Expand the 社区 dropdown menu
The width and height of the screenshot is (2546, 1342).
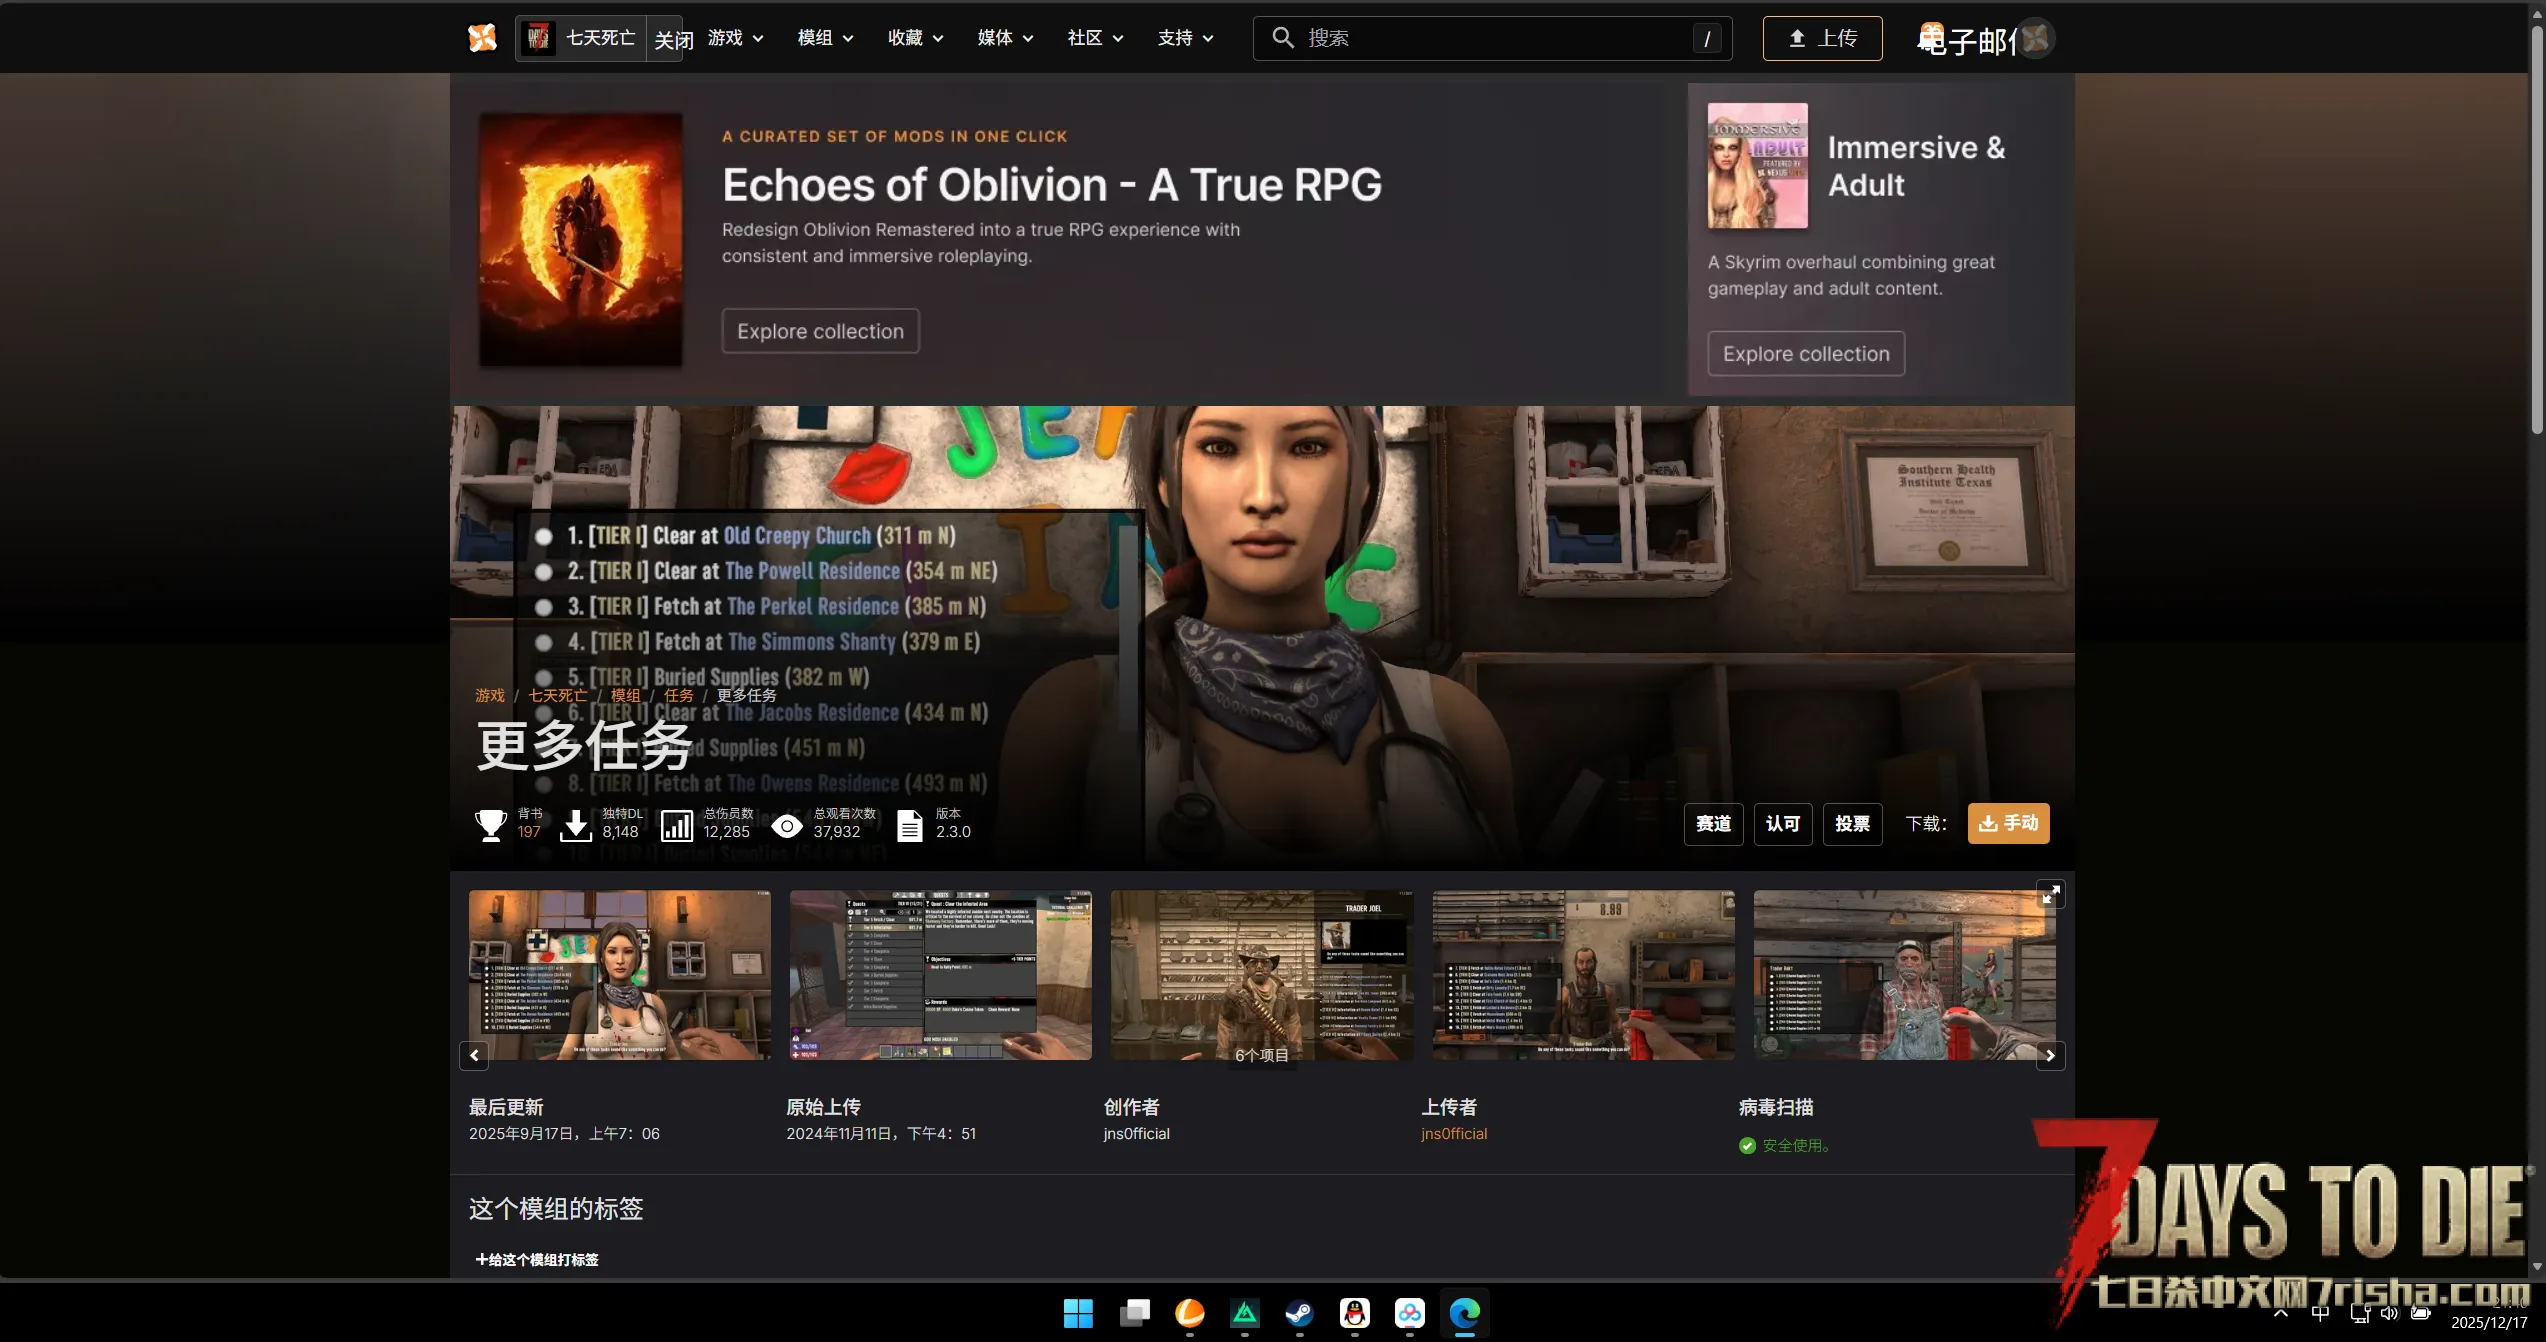(1095, 38)
